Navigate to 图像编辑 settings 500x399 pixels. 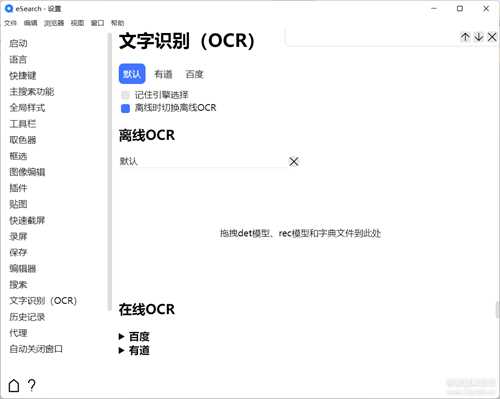pyautogui.click(x=27, y=172)
